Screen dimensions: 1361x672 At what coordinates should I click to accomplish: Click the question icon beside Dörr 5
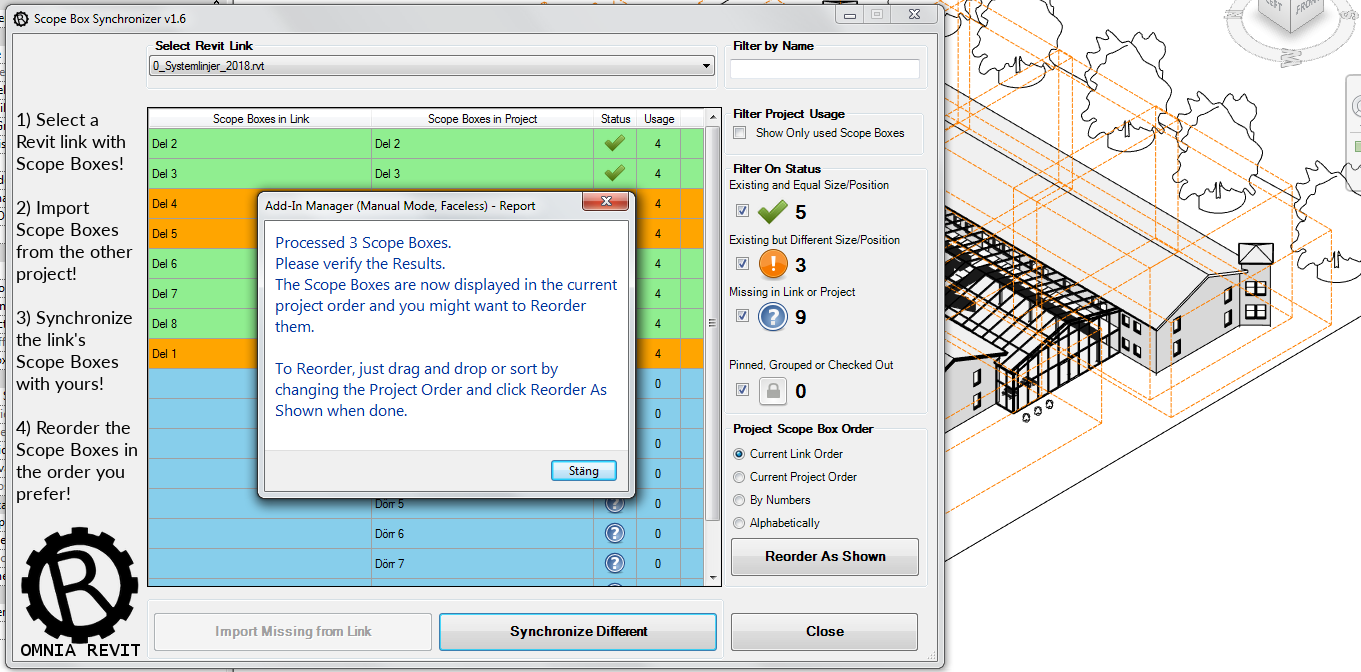(614, 503)
